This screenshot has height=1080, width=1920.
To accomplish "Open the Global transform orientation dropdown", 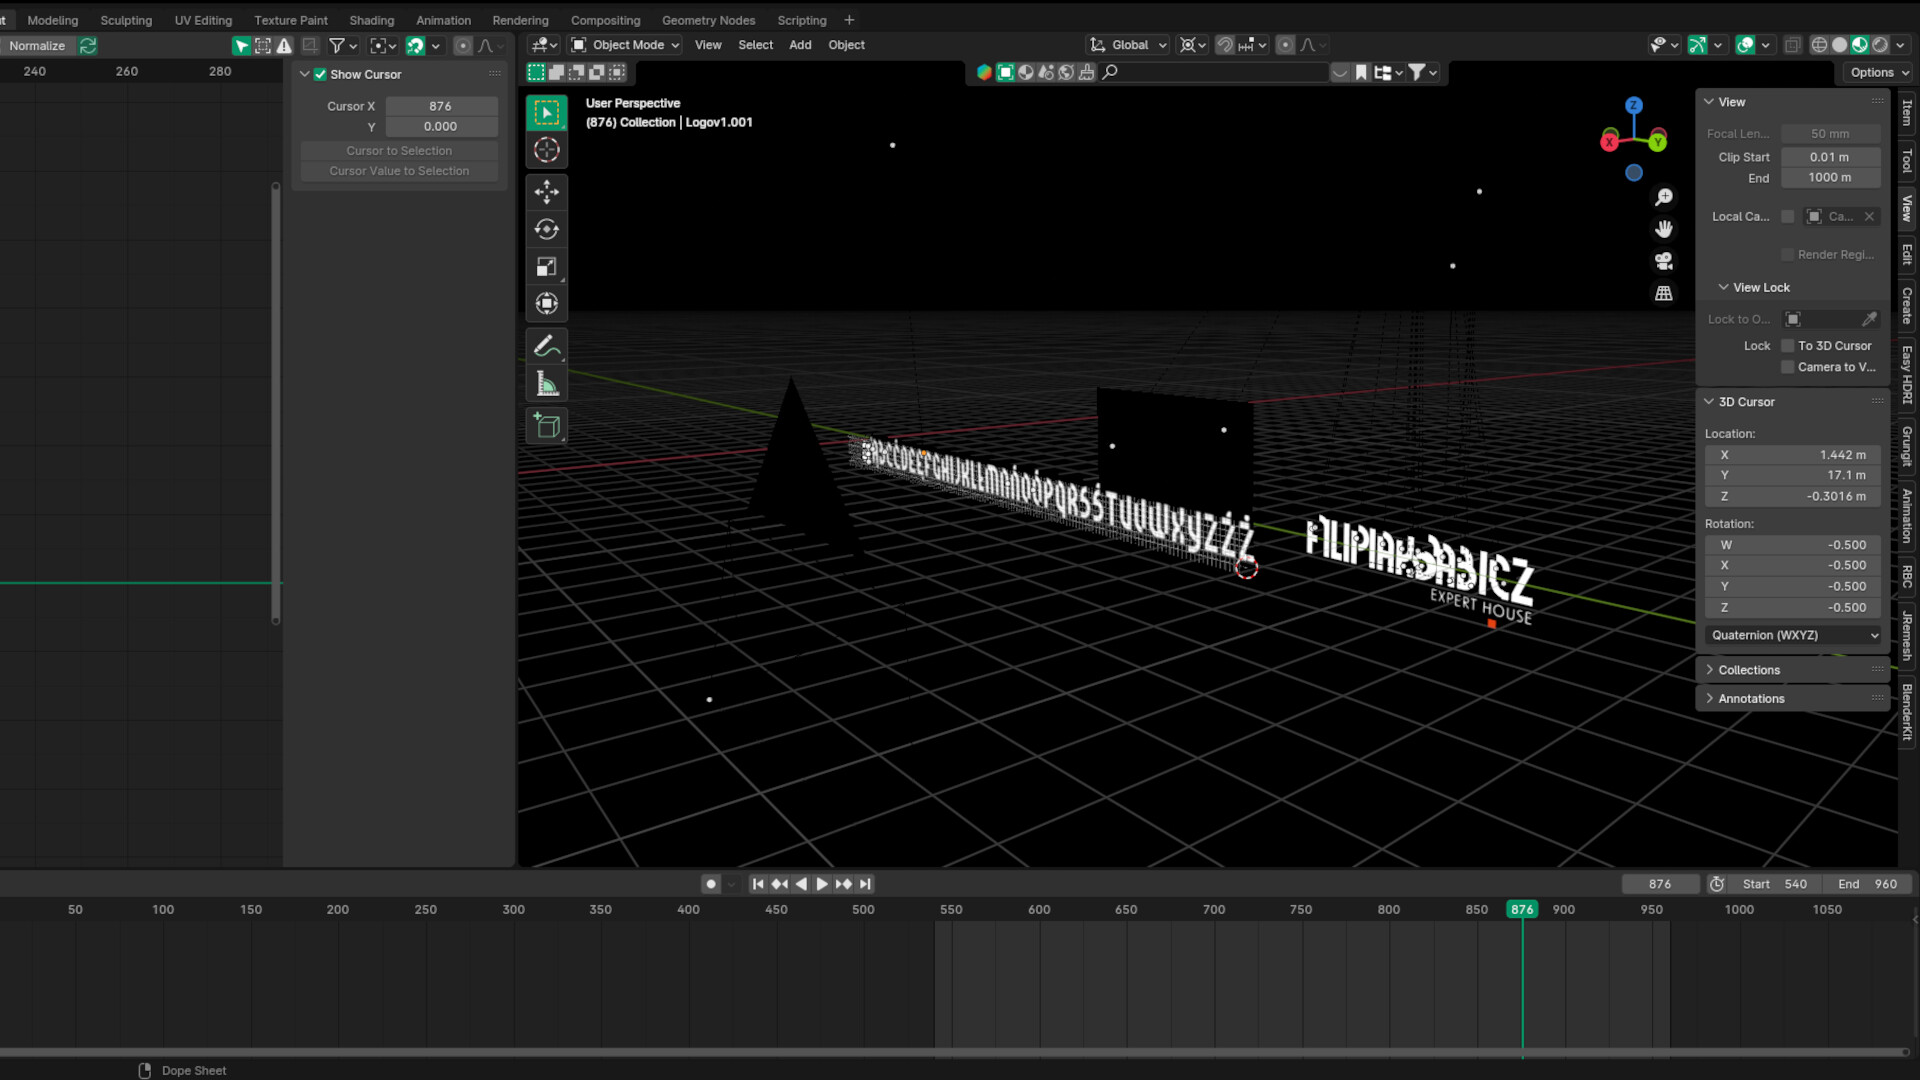I will (x=1127, y=44).
